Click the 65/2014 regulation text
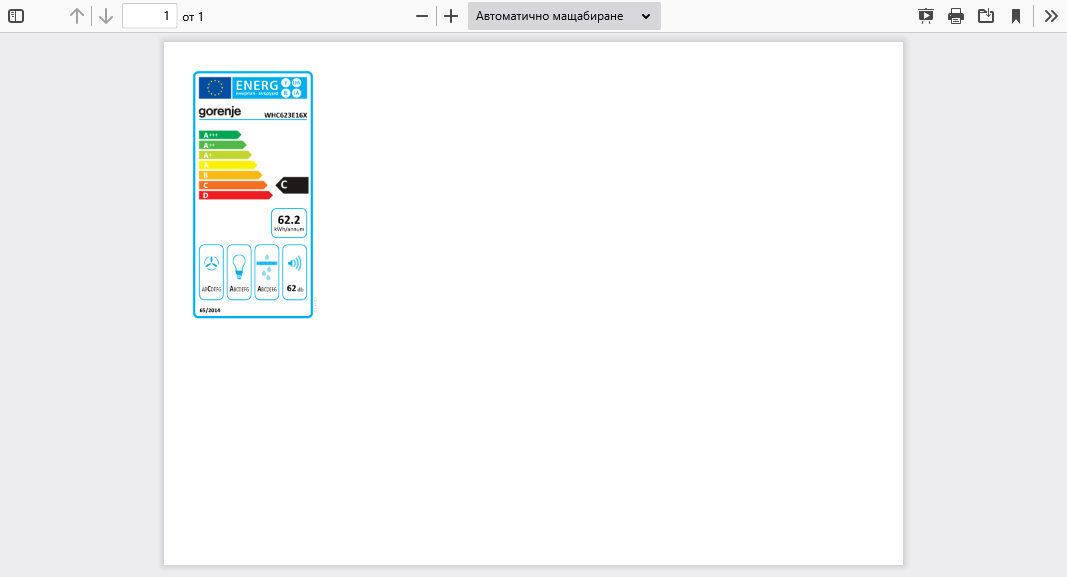 (210, 310)
